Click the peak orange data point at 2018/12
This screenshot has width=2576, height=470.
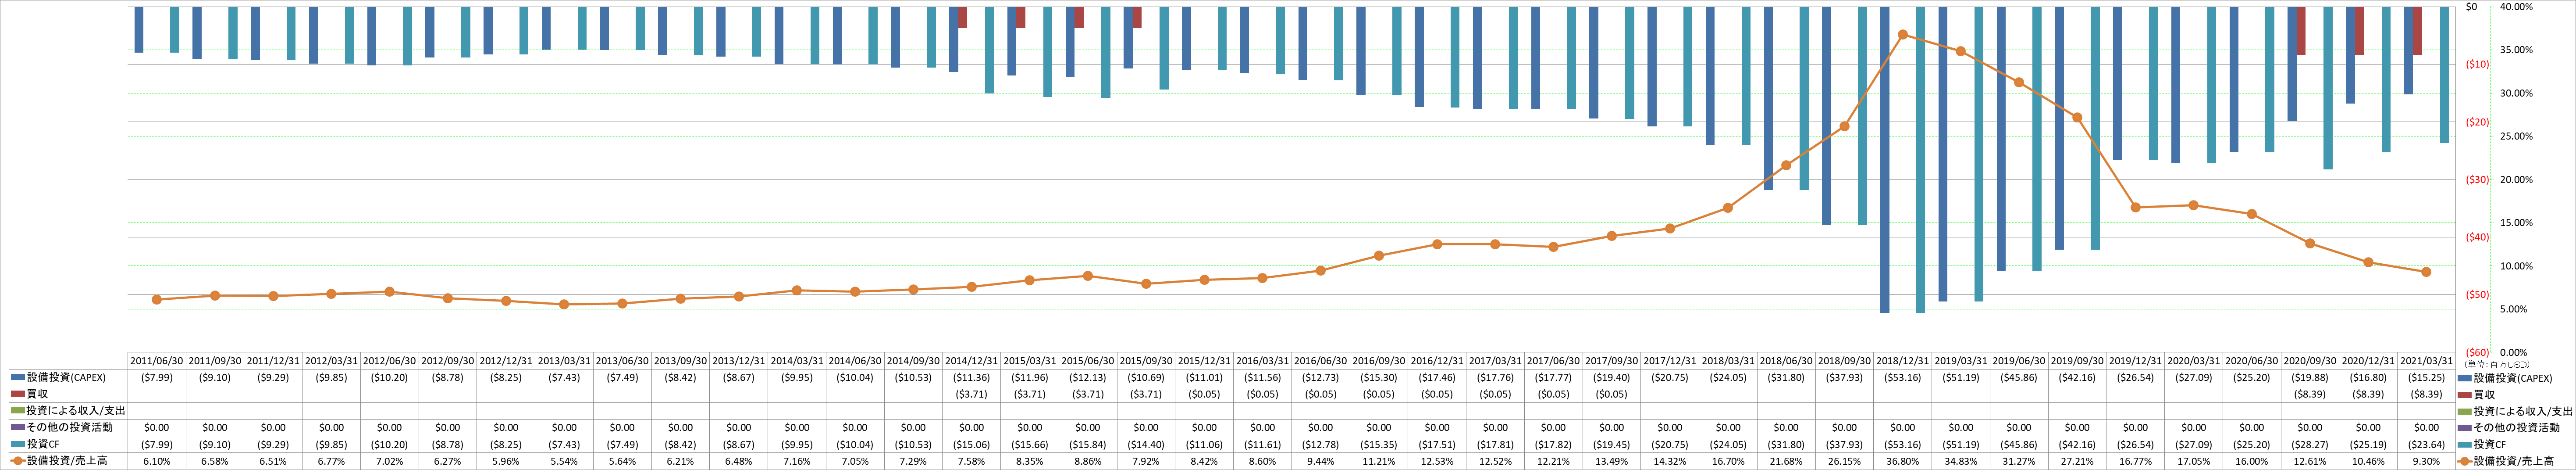pos(1902,35)
